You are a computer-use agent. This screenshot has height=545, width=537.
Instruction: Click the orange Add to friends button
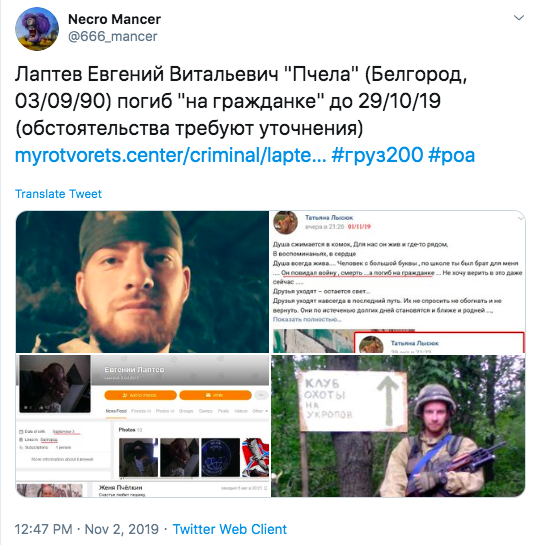140,395
